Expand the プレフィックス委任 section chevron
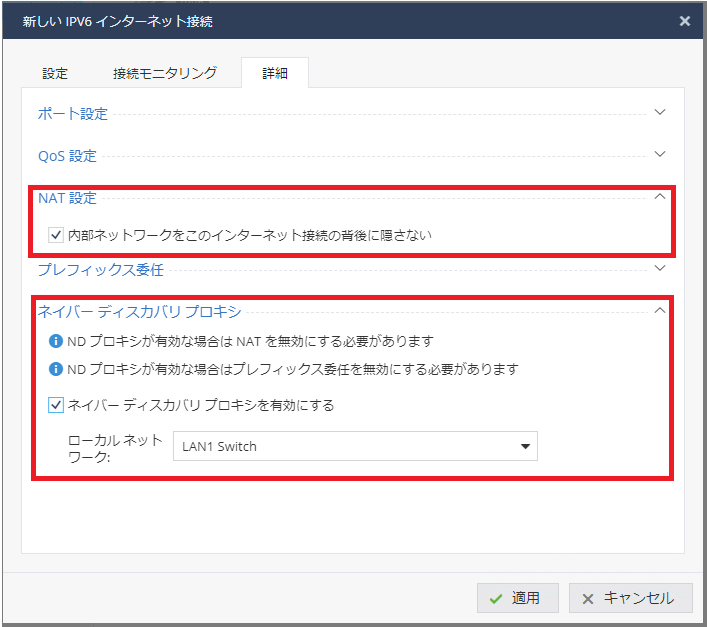The height and width of the screenshot is (627, 707). [x=659, y=267]
